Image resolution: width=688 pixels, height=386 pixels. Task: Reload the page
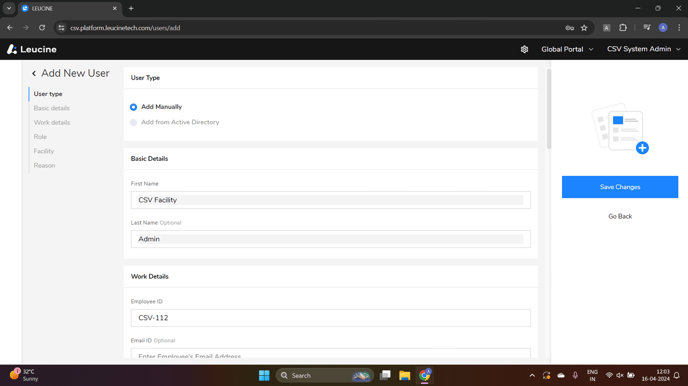click(x=42, y=28)
